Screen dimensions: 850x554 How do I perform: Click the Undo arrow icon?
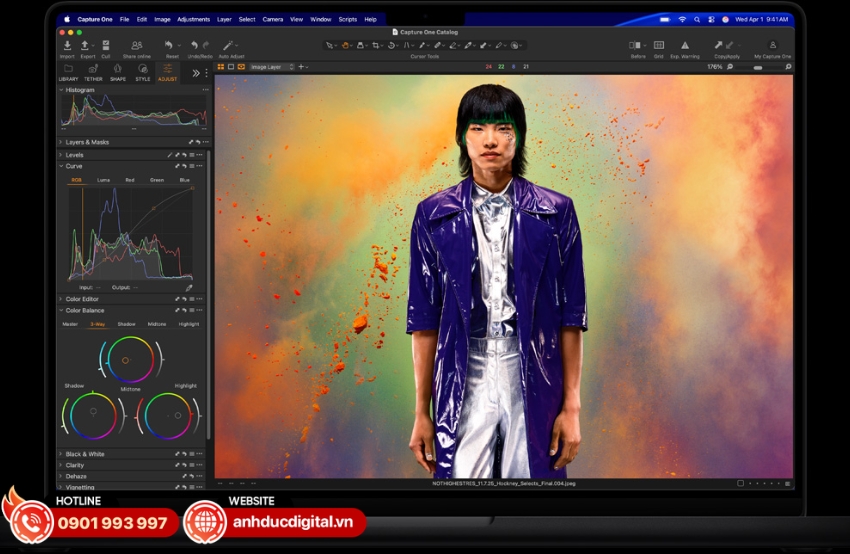coord(194,46)
